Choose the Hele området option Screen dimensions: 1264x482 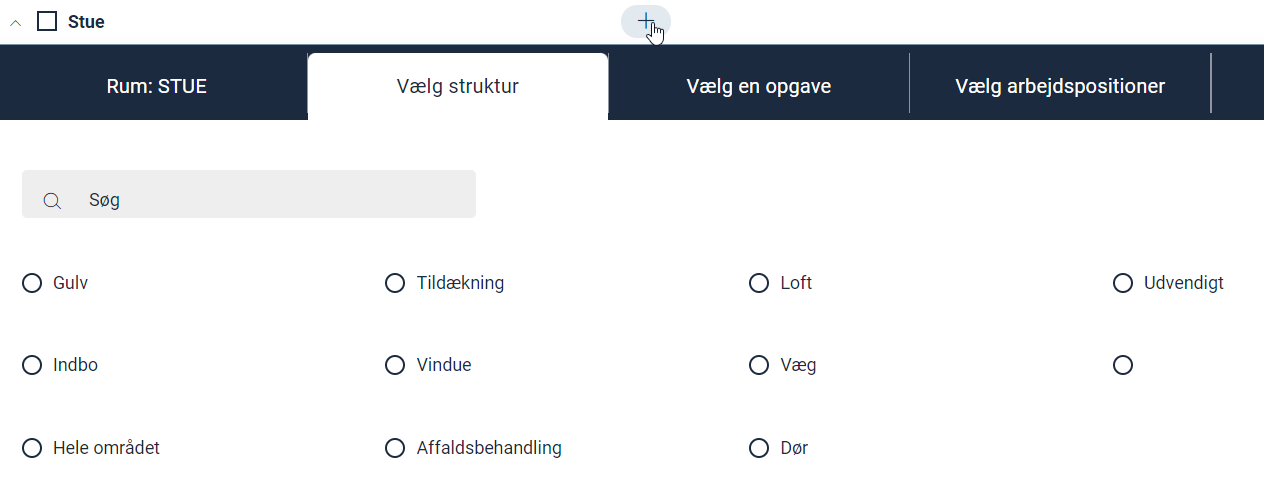click(x=32, y=448)
